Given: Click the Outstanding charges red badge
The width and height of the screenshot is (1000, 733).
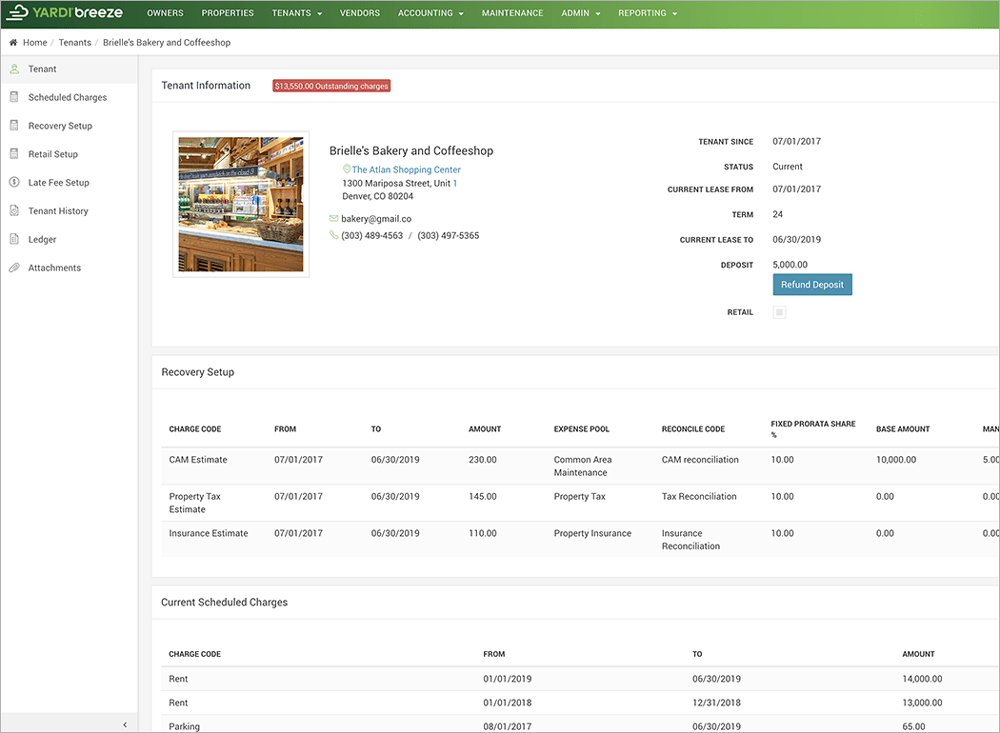Looking at the screenshot, I should coord(331,86).
